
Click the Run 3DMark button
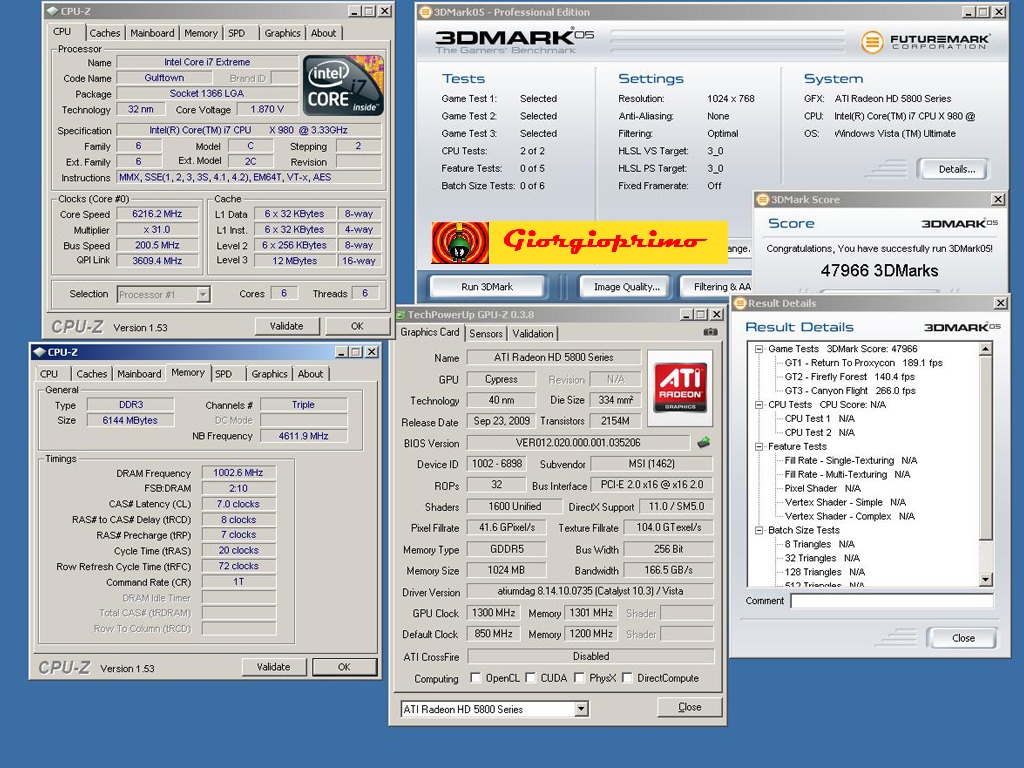[487, 287]
